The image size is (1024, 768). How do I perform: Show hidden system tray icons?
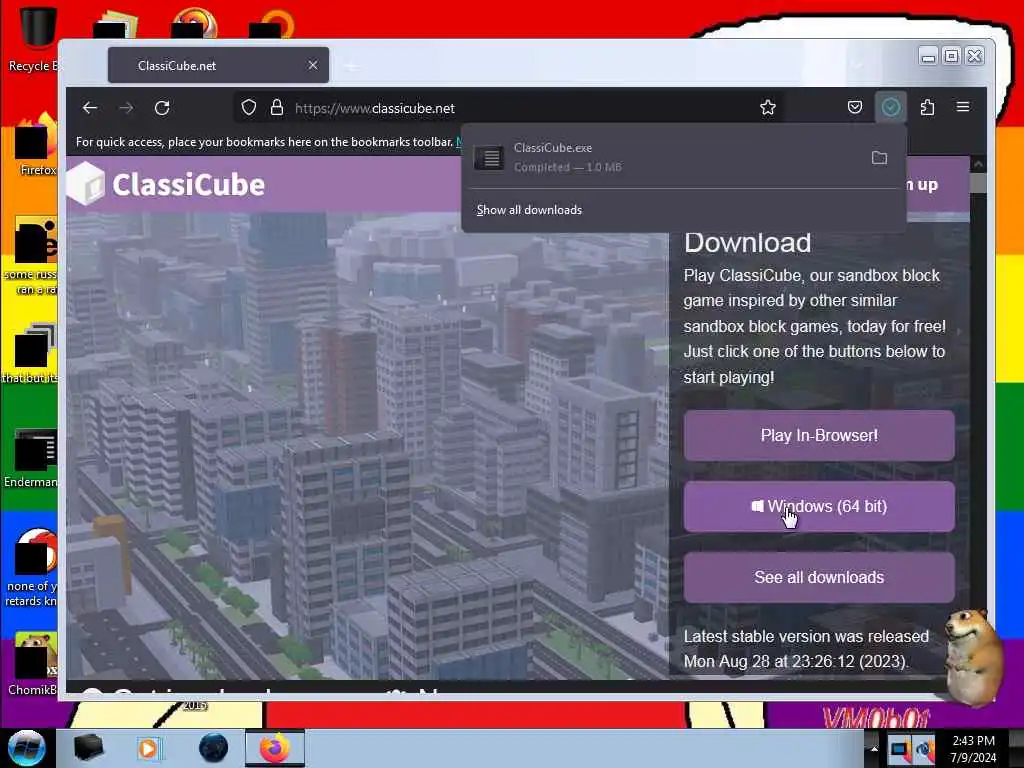[874, 748]
